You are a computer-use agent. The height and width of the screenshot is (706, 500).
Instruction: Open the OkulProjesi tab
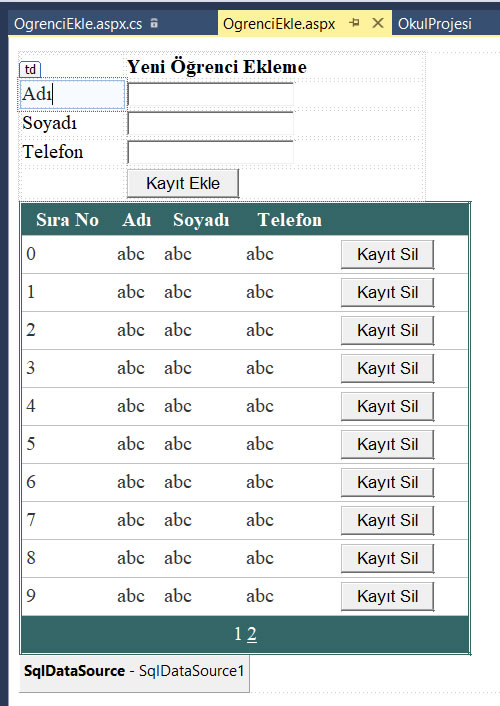click(x=435, y=23)
